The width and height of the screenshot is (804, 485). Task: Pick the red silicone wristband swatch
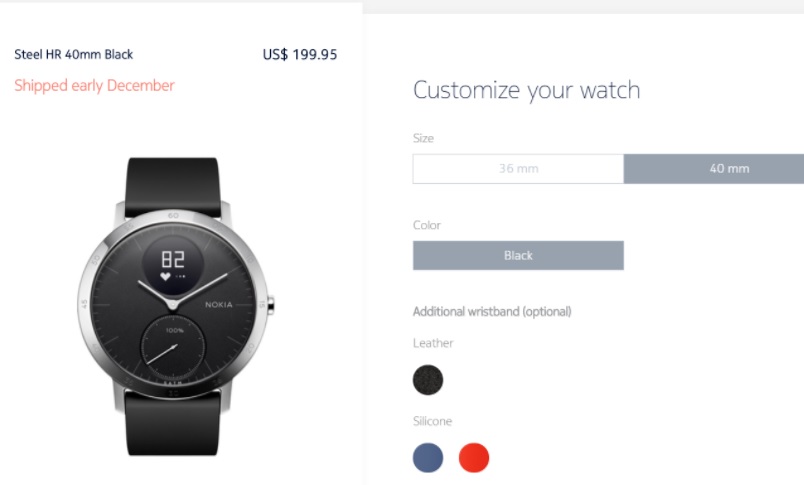[x=474, y=457]
